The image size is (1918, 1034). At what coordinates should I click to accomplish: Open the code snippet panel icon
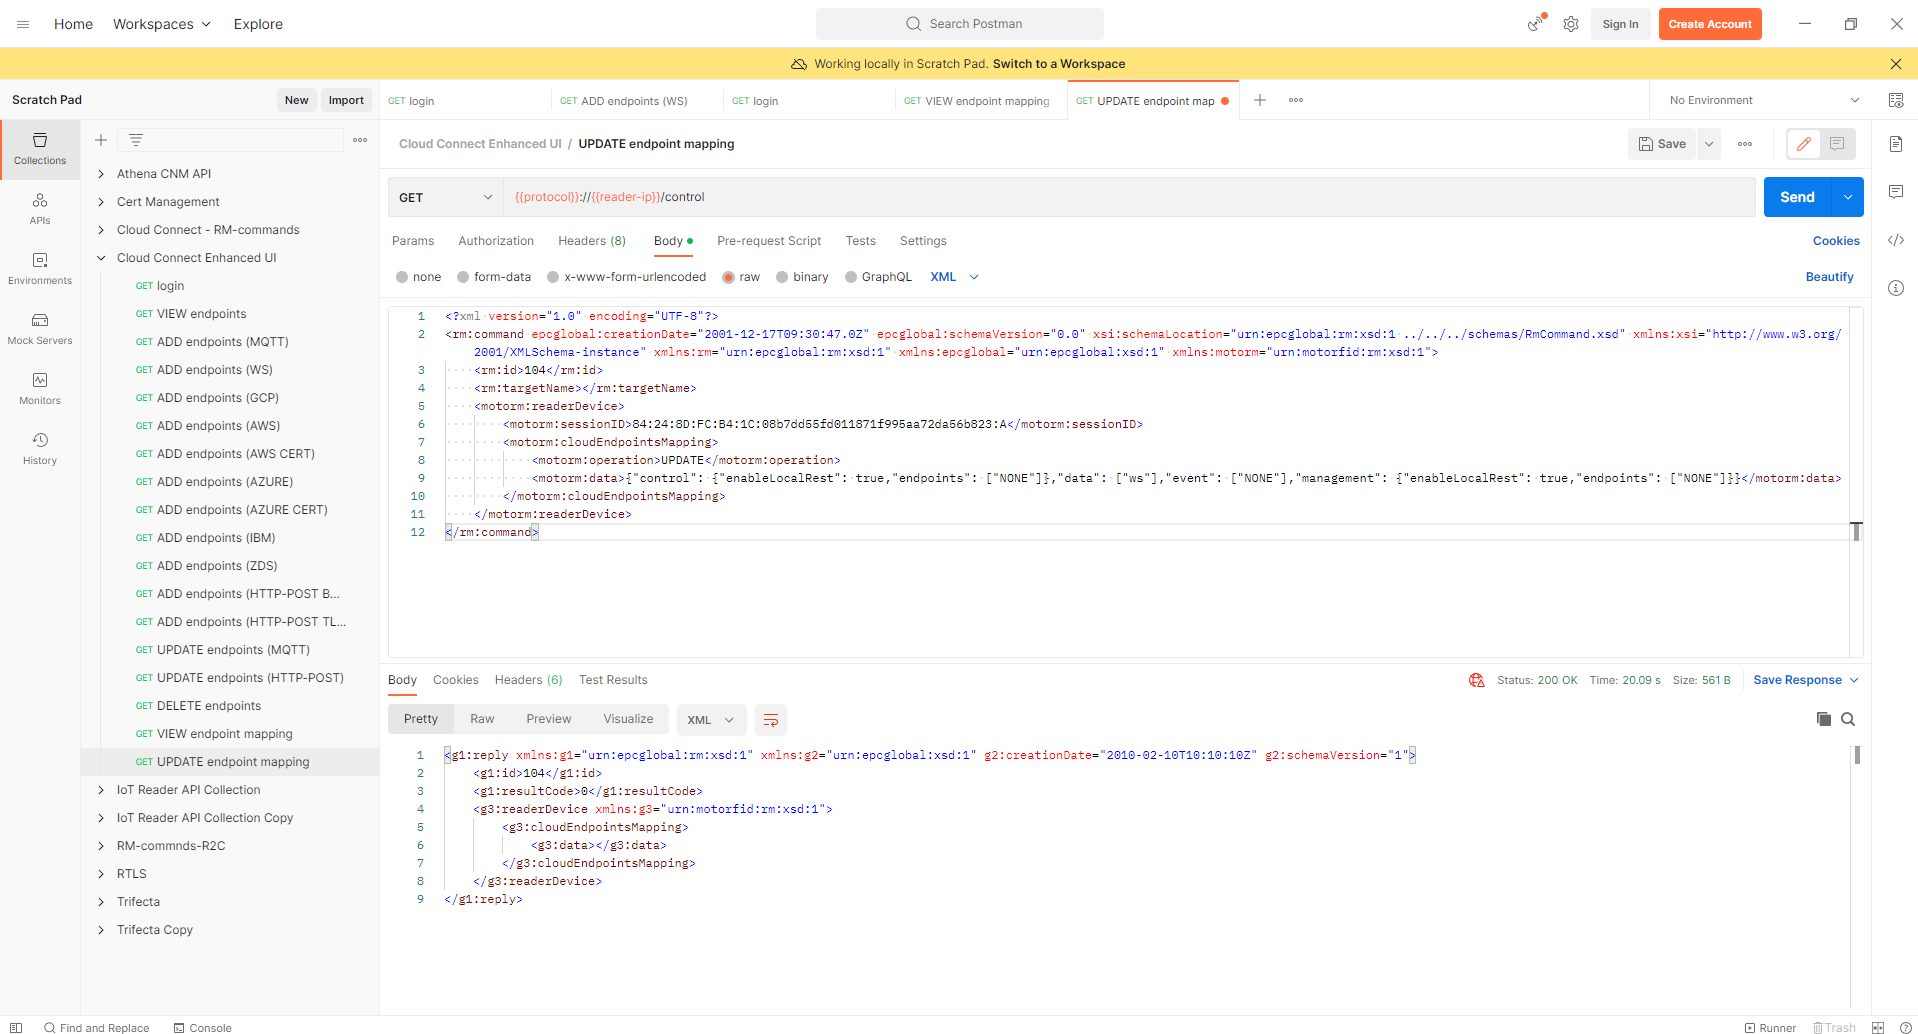coord(1896,240)
